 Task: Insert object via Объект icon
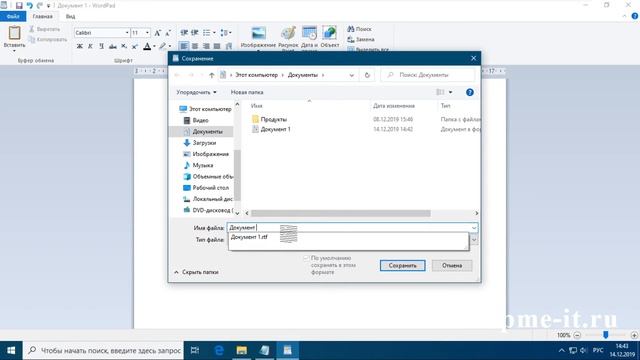(x=329, y=33)
